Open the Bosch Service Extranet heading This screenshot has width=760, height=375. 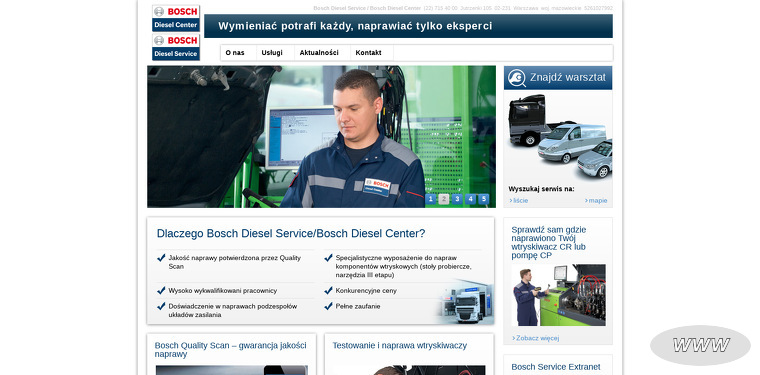(x=555, y=367)
